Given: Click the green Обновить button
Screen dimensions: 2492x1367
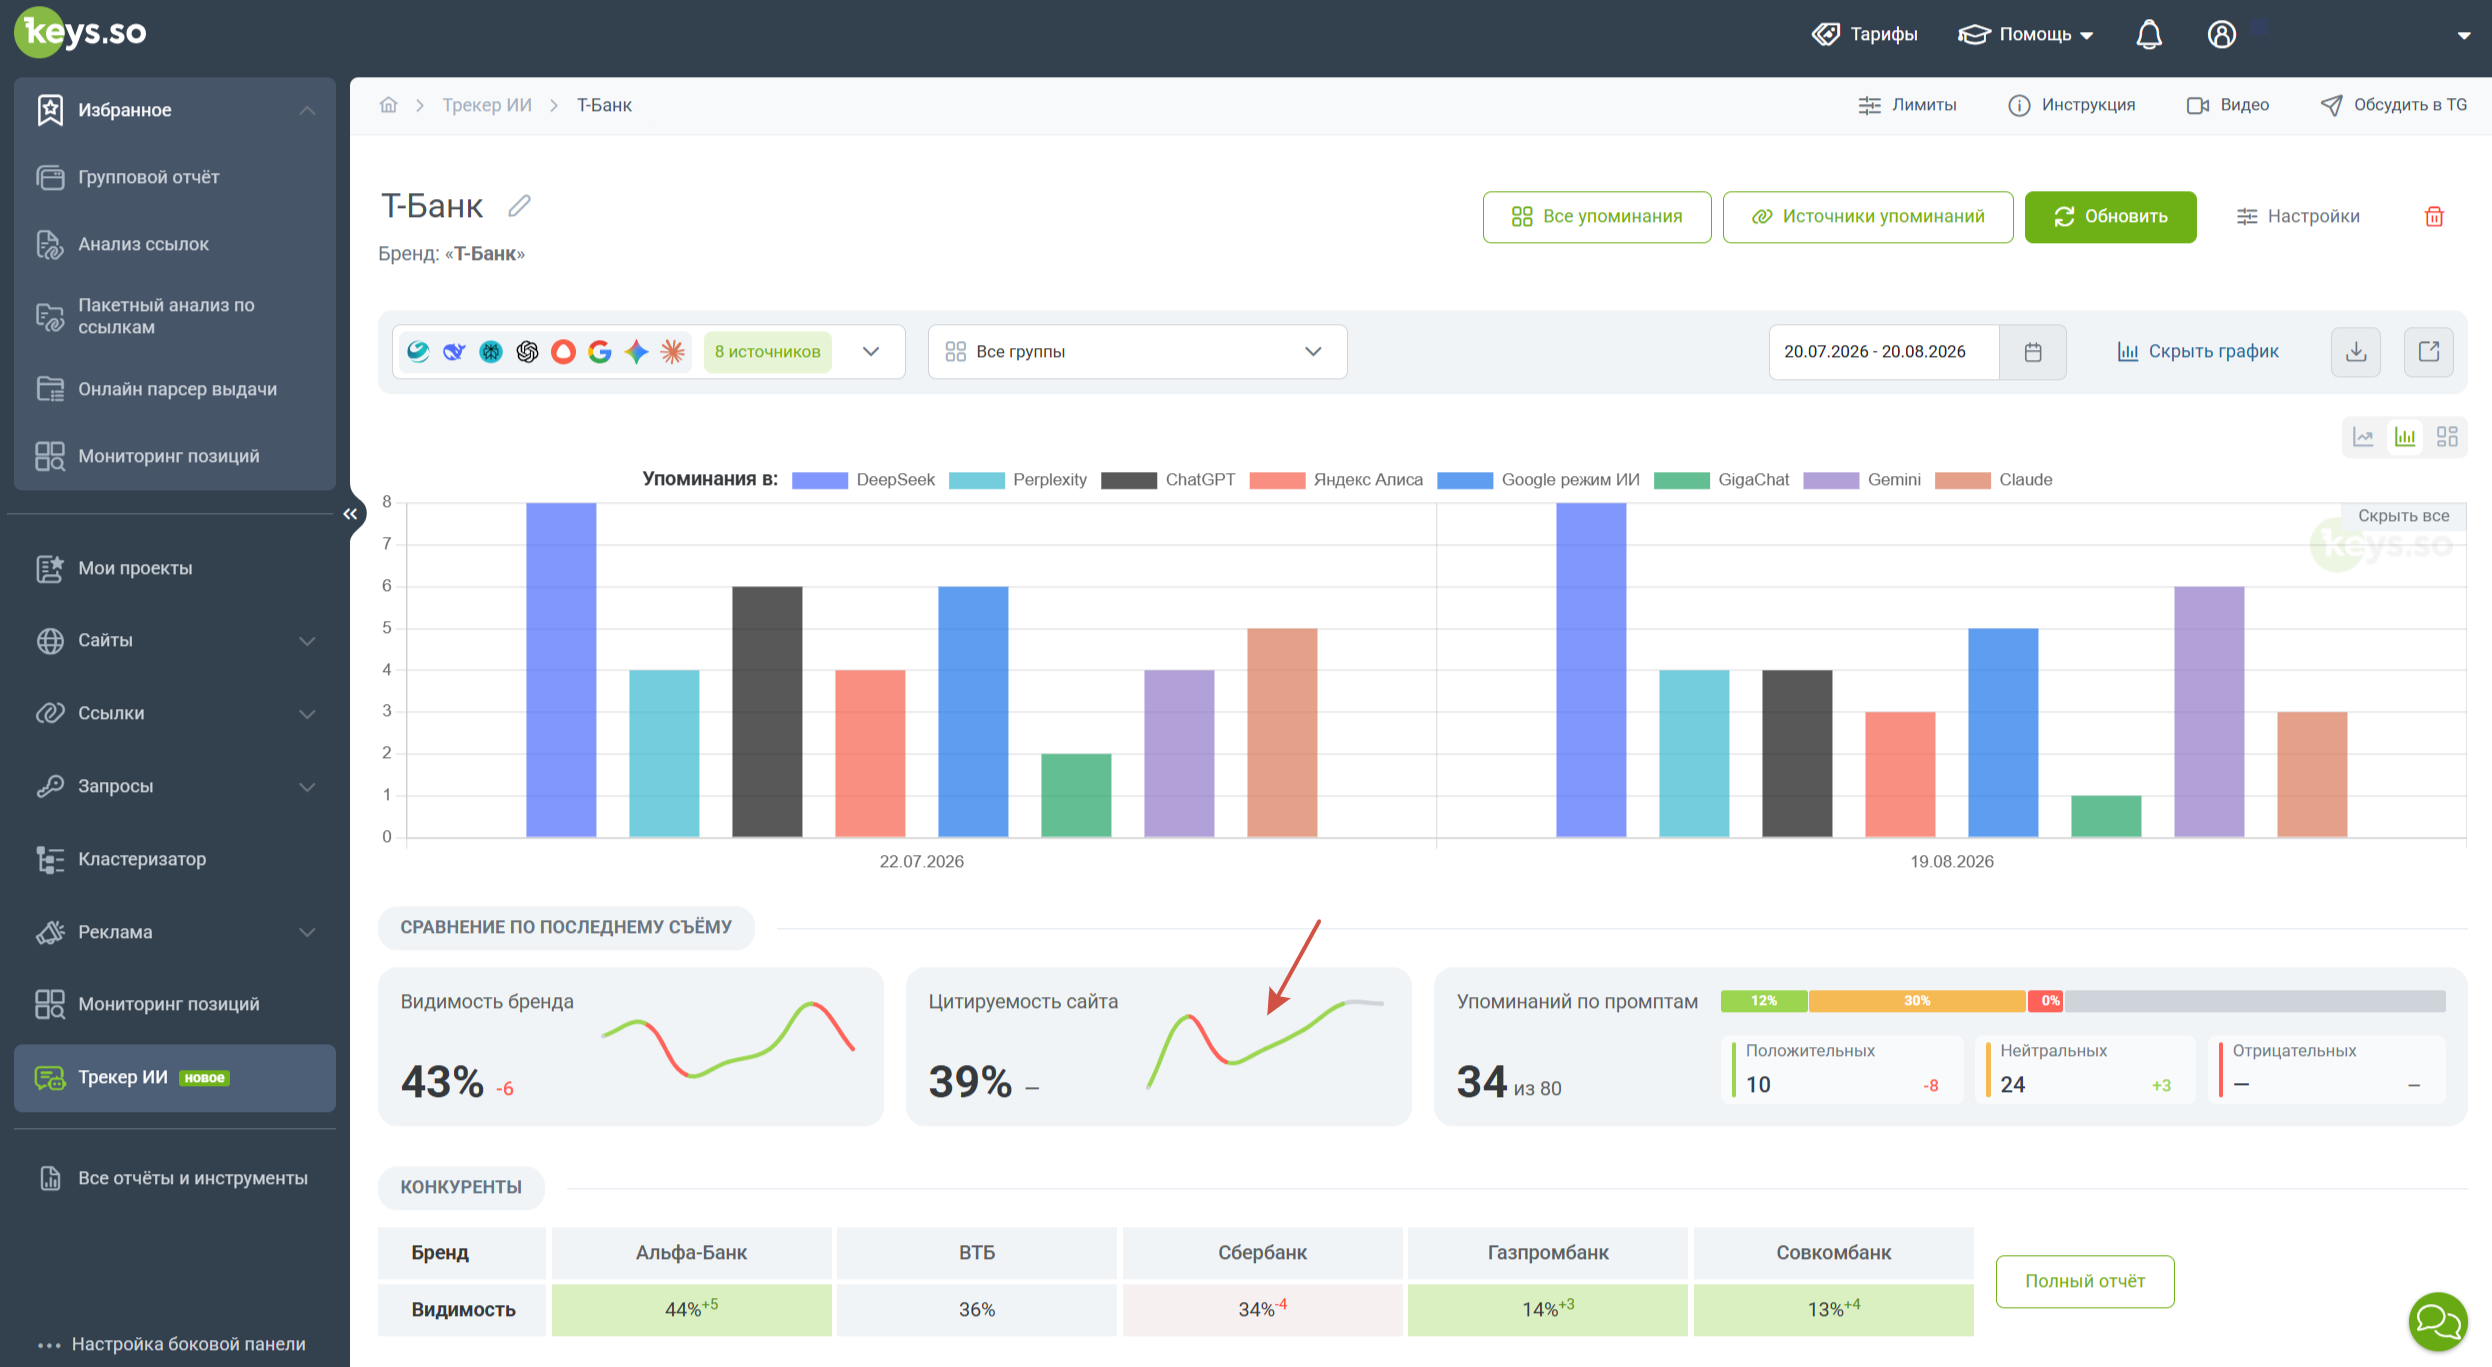Looking at the screenshot, I should 2110,216.
